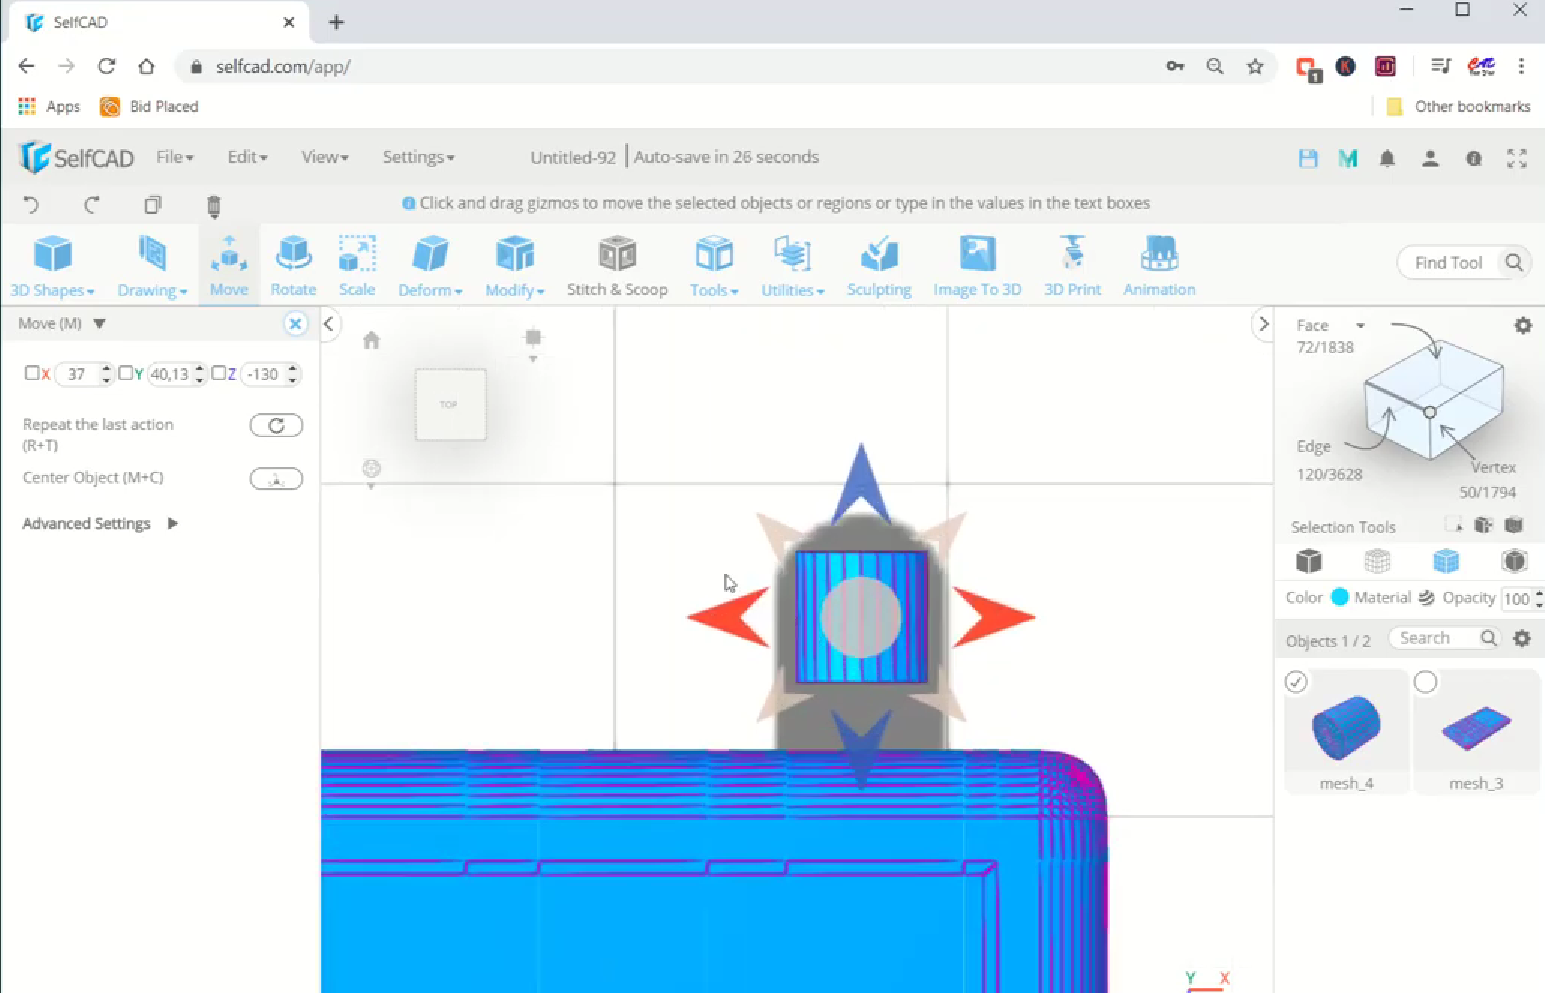1545x993 pixels.
Task: Expand the Drawing tools dropdown
Action: point(152,265)
